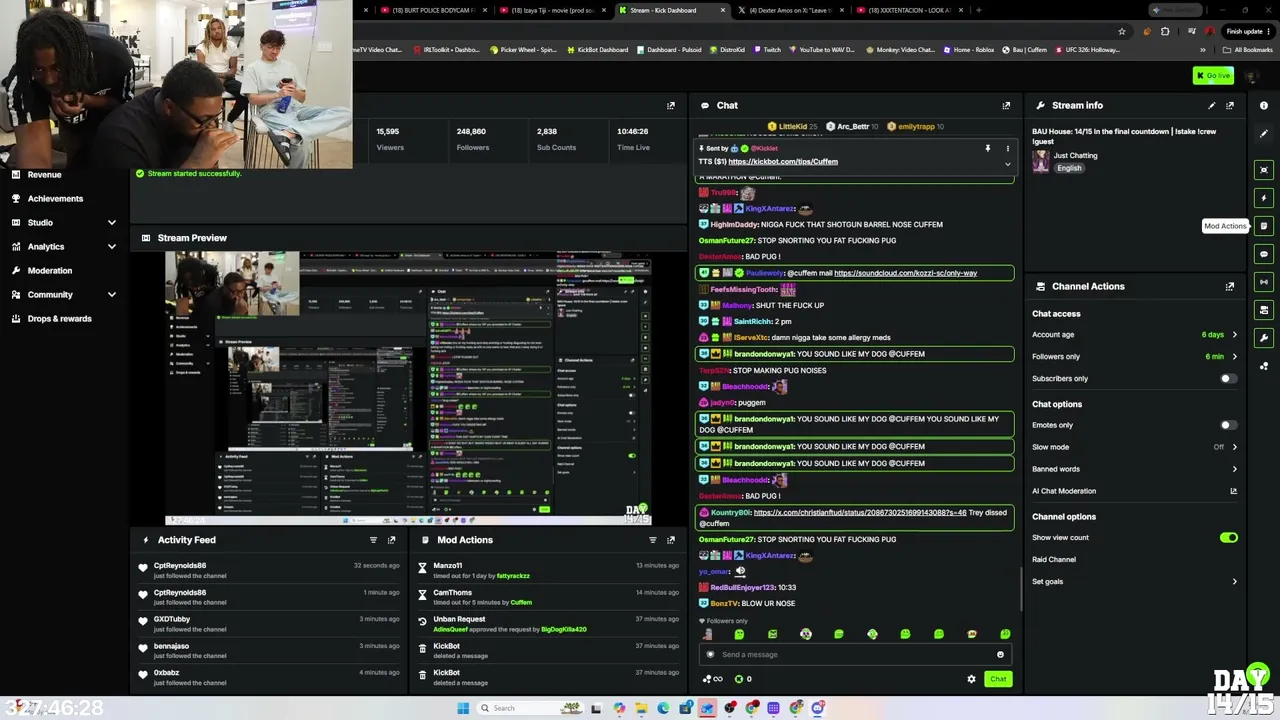Open Windows Start button on taskbar
The image size is (1280, 720).
[463, 708]
